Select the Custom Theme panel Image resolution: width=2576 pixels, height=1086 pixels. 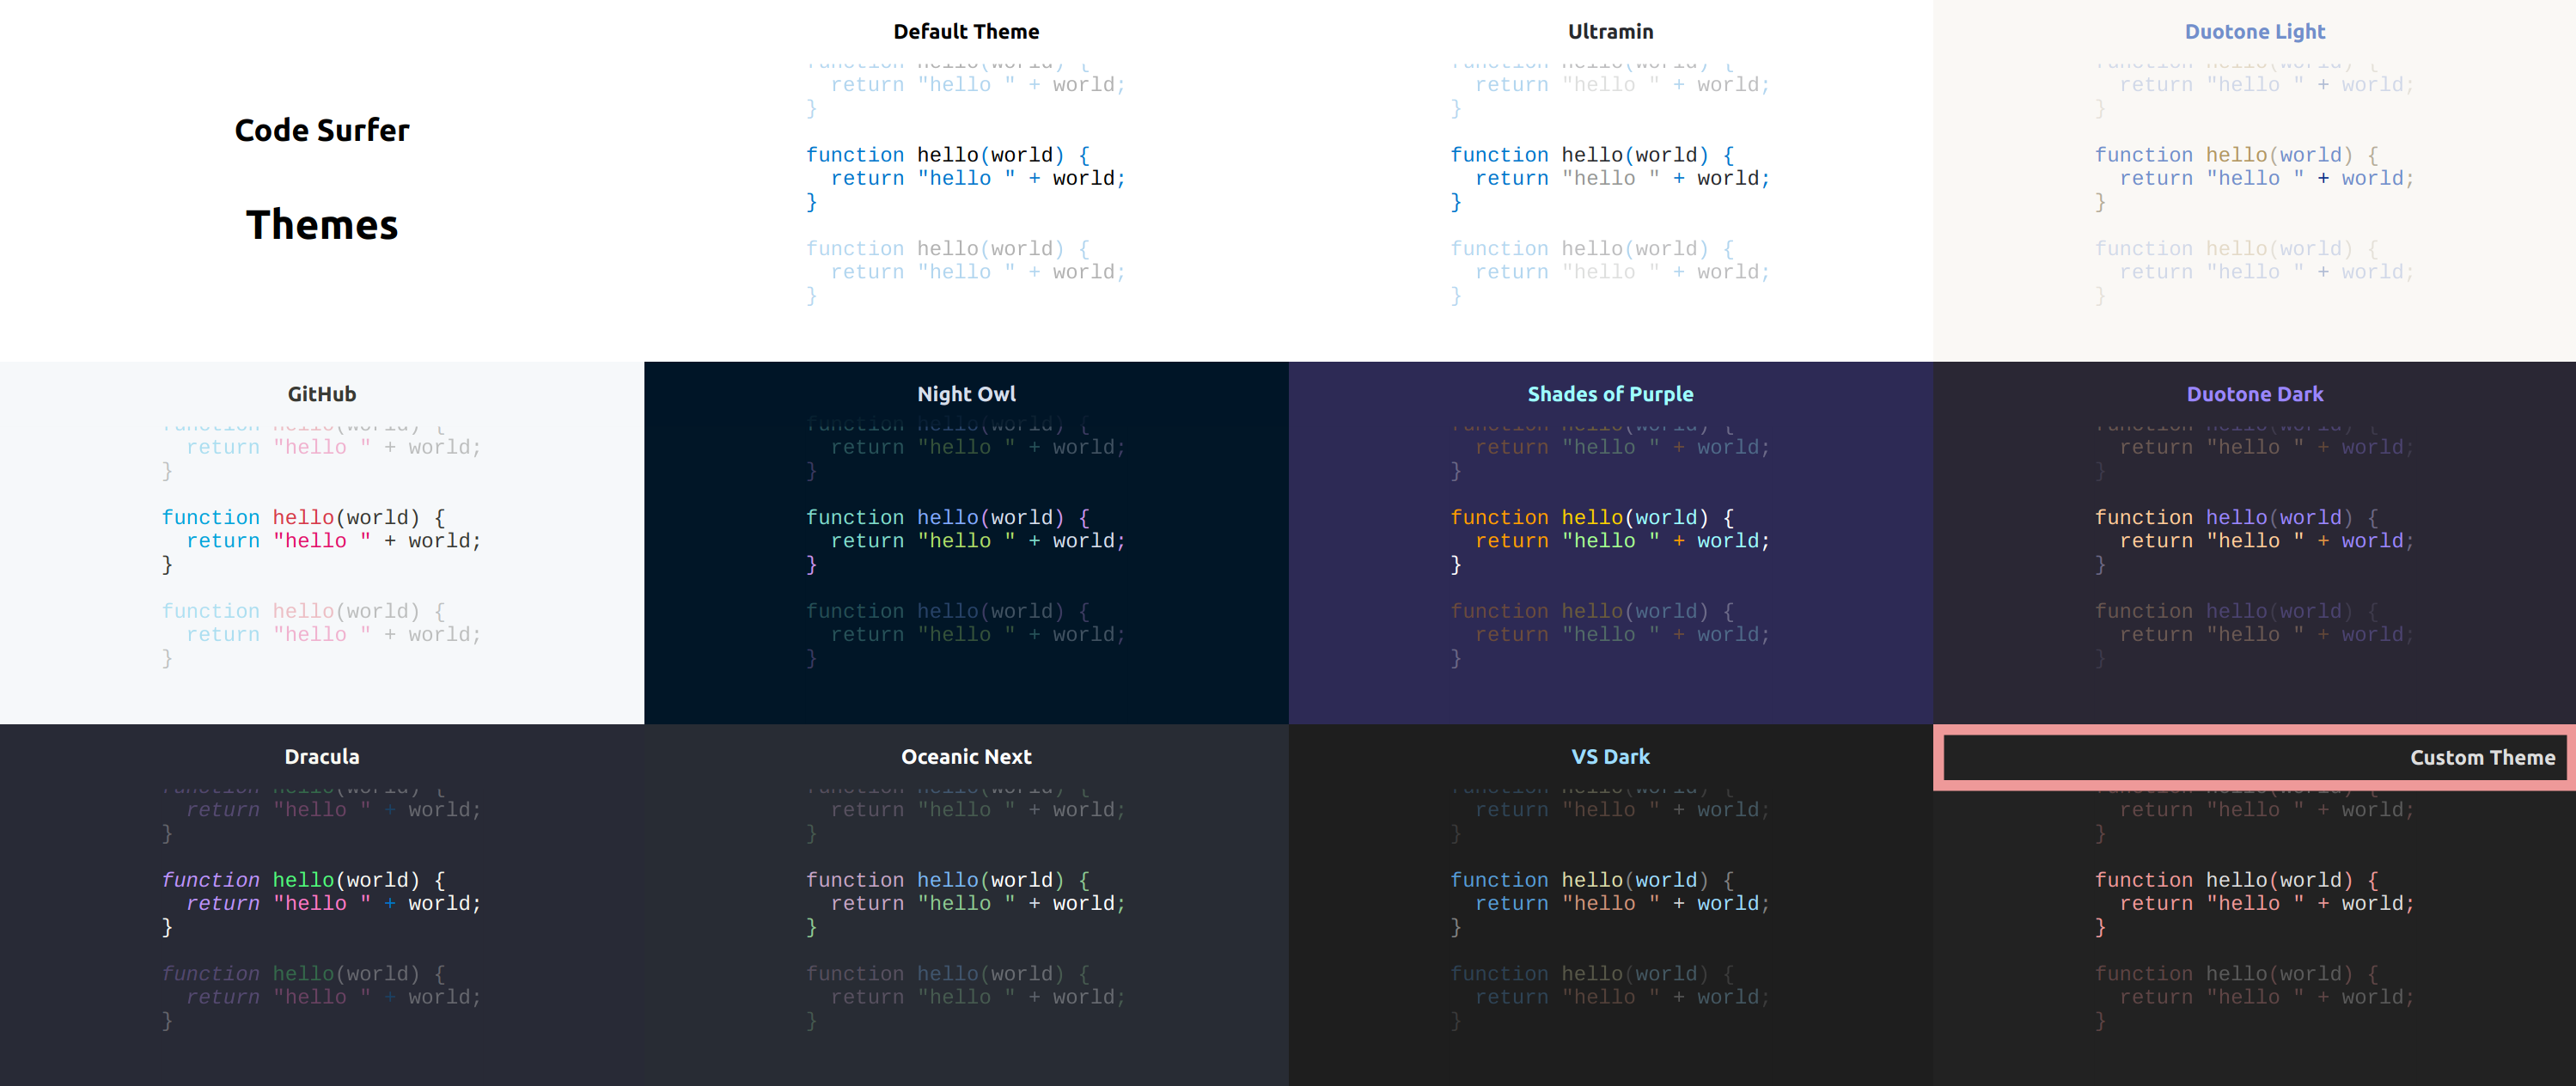pyautogui.click(x=2254, y=906)
